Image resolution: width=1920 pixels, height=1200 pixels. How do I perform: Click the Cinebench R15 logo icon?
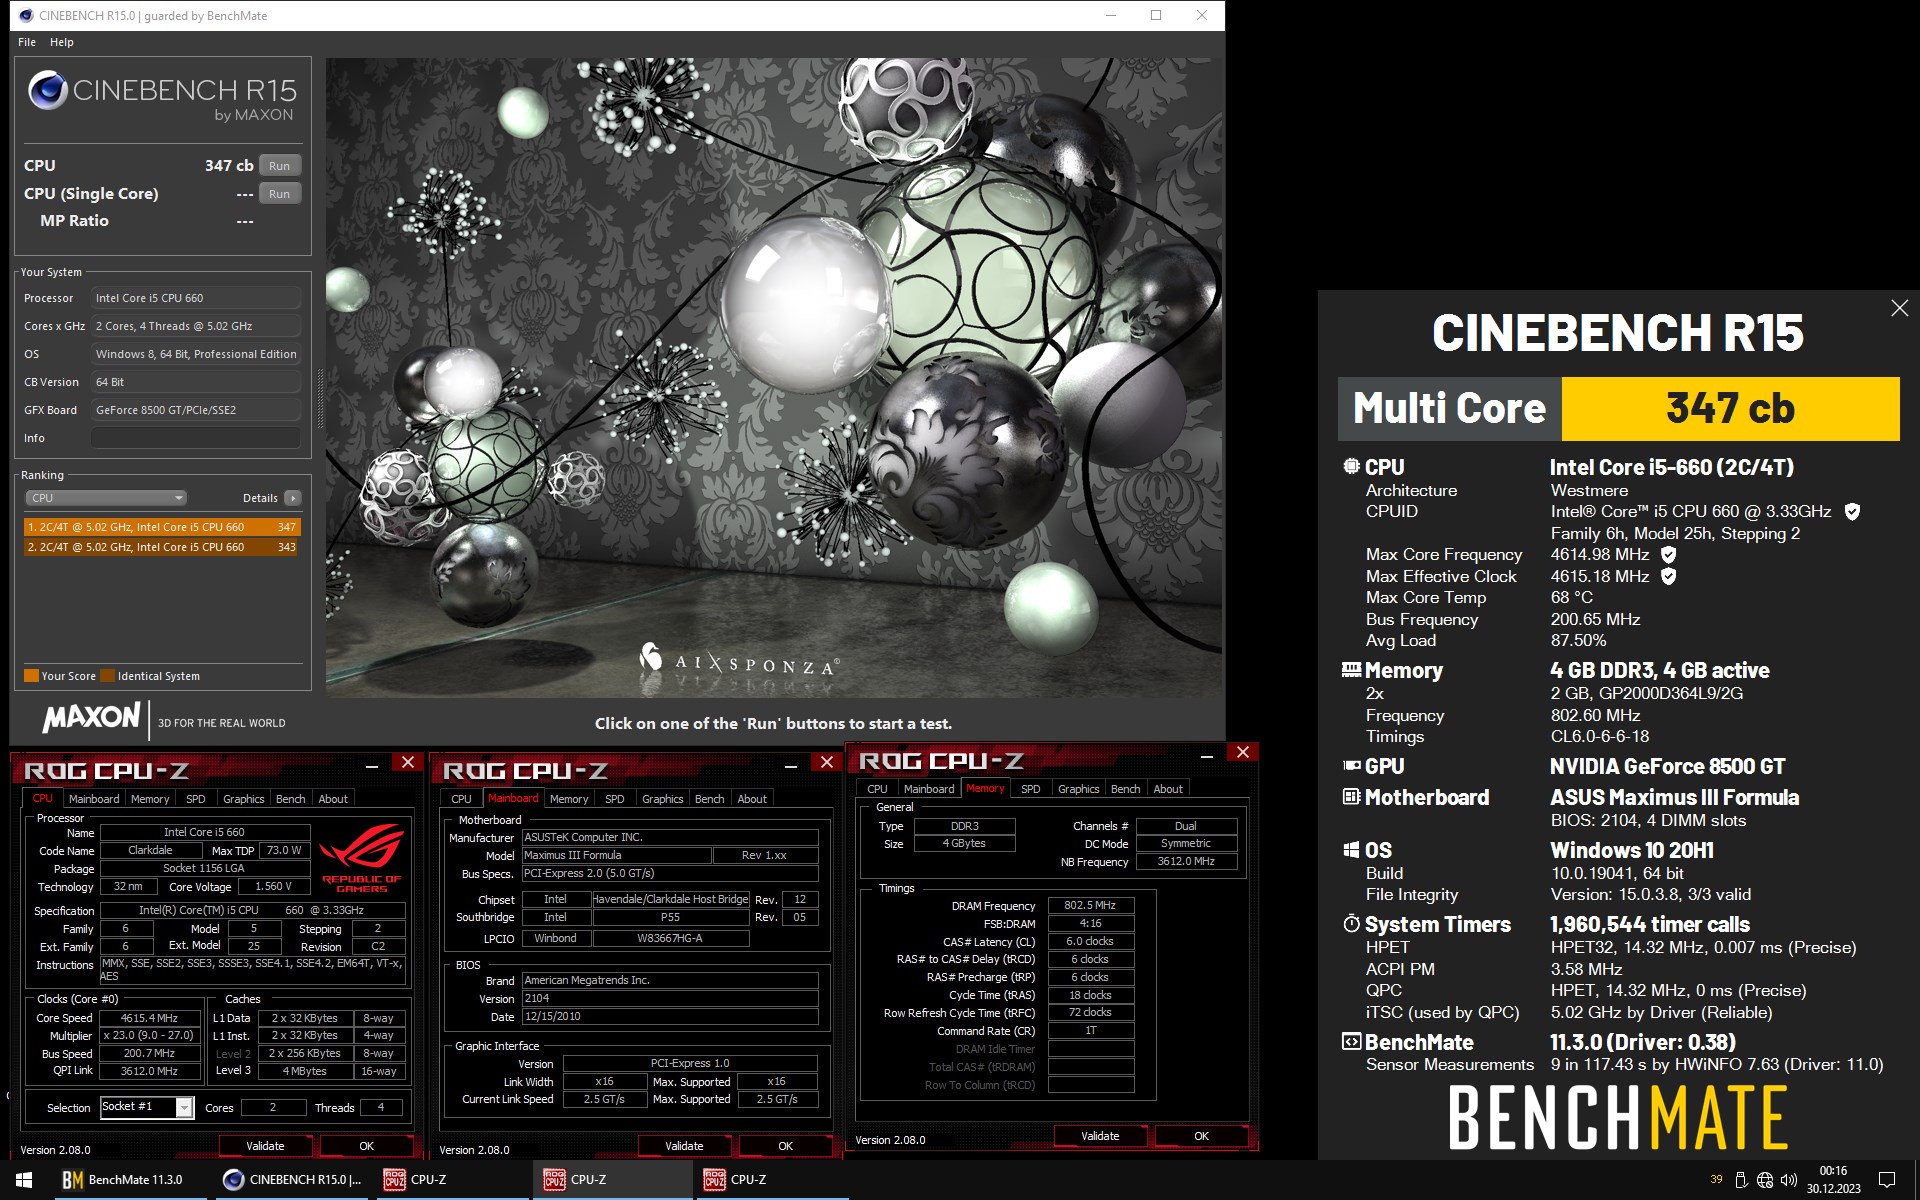[47, 90]
